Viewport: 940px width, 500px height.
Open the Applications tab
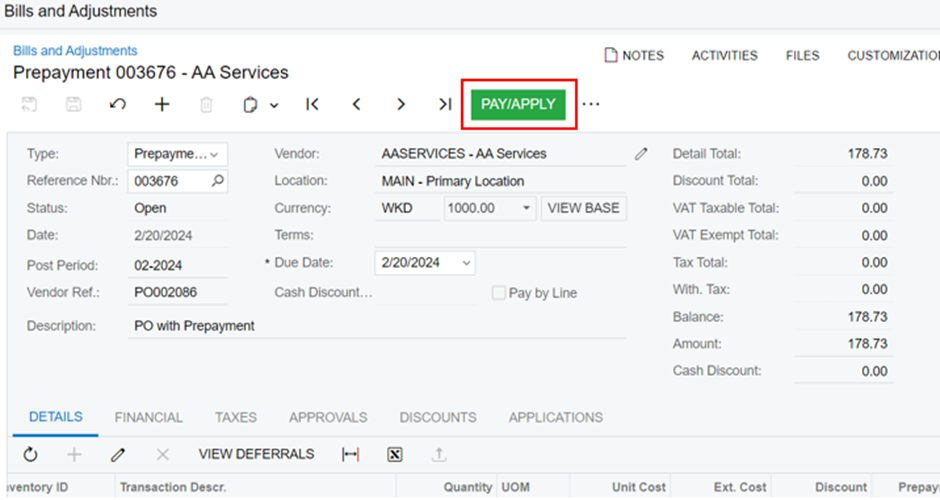click(x=556, y=417)
